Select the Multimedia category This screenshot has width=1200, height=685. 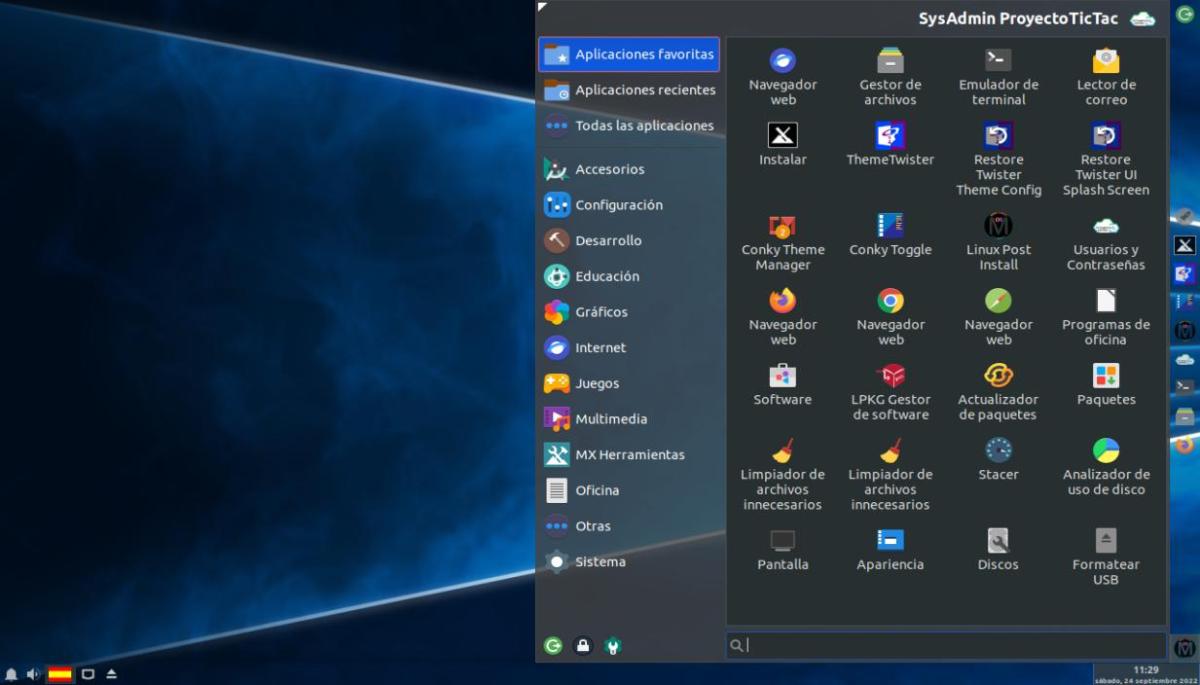click(610, 419)
